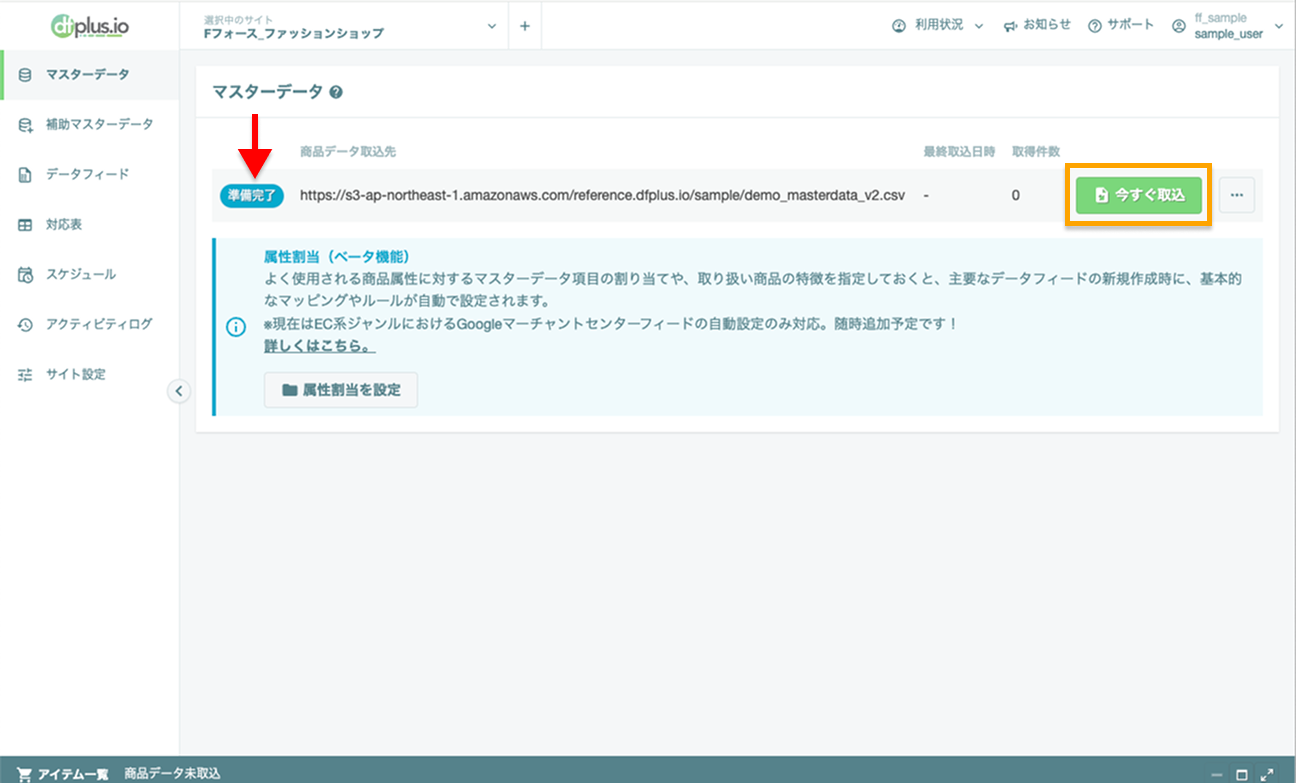Open 詳しくはこちら link in the banner
The width and height of the screenshot is (1296, 783).
[x=318, y=345]
